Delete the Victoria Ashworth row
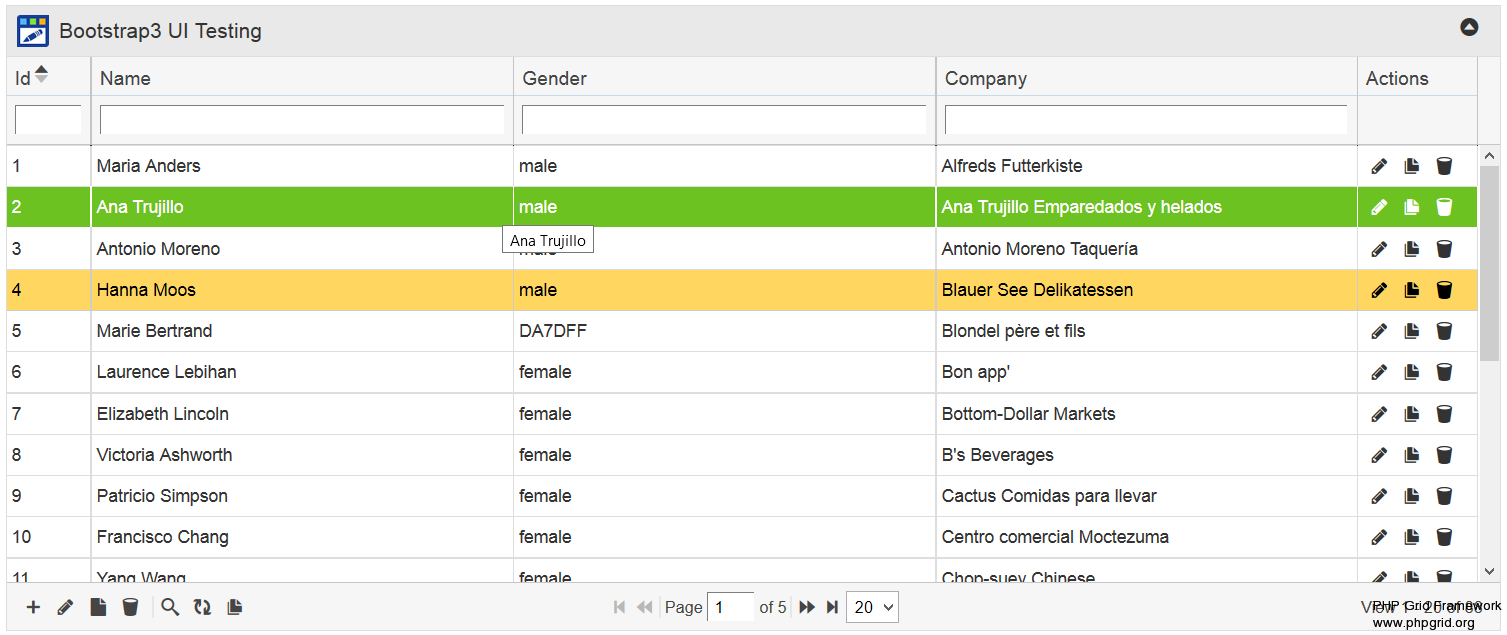Image resolution: width=1507 pixels, height=635 pixels. tap(1444, 455)
